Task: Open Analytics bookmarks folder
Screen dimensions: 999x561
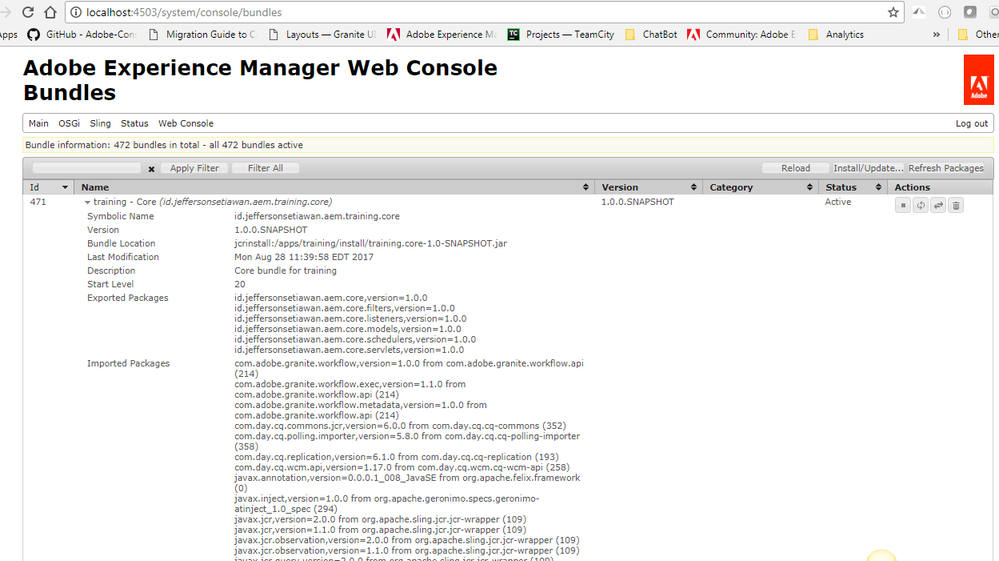Action: 836,34
